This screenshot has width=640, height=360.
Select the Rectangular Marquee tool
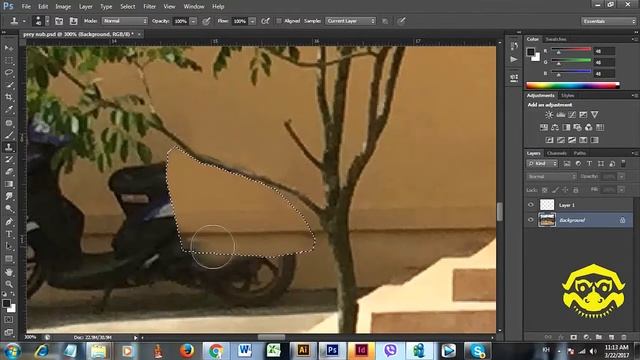[x=9, y=60]
